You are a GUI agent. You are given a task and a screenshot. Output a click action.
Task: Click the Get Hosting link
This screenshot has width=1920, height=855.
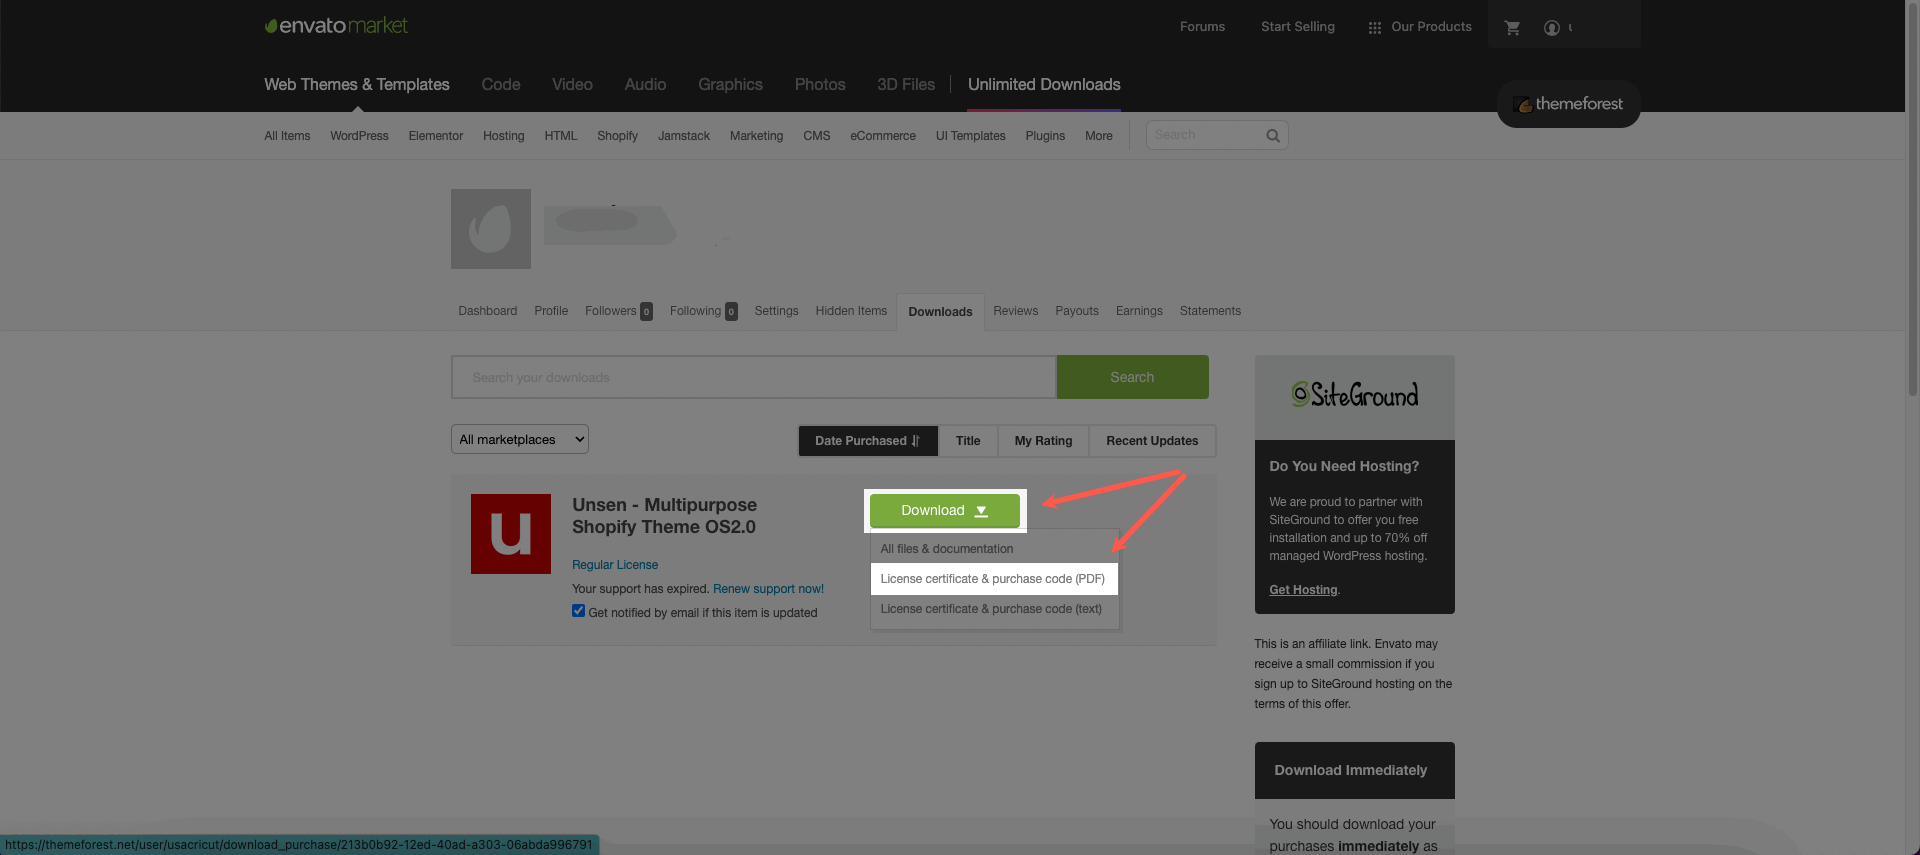(x=1303, y=590)
